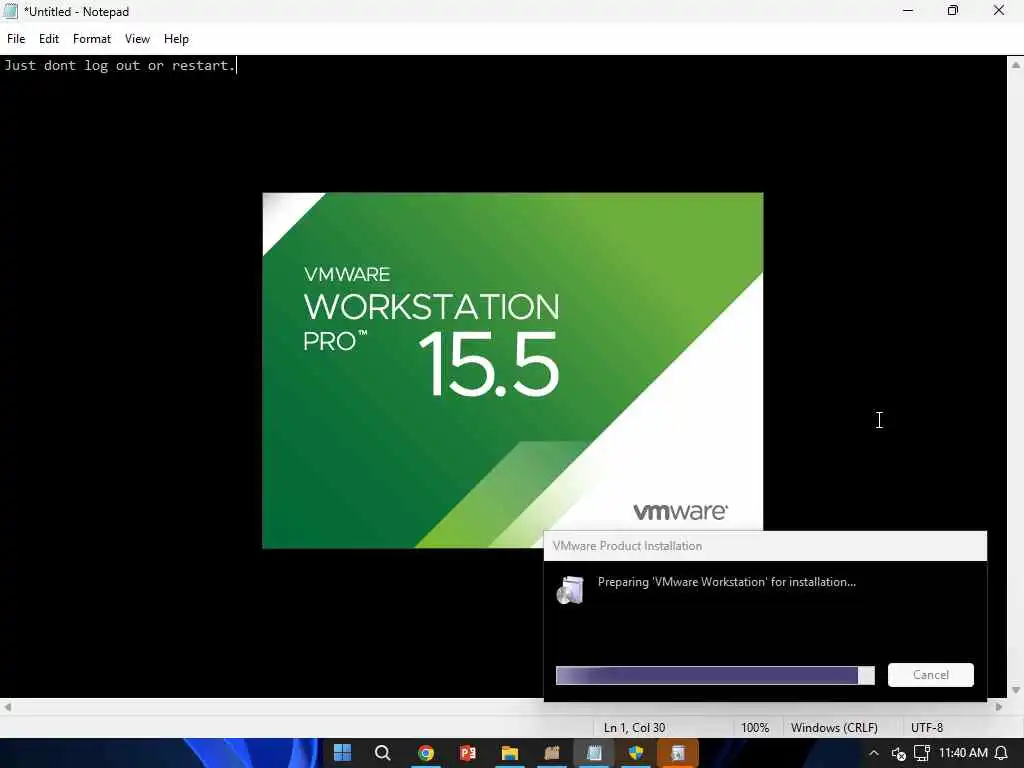Cancel the VMware Workstation installation

pyautogui.click(x=931, y=675)
